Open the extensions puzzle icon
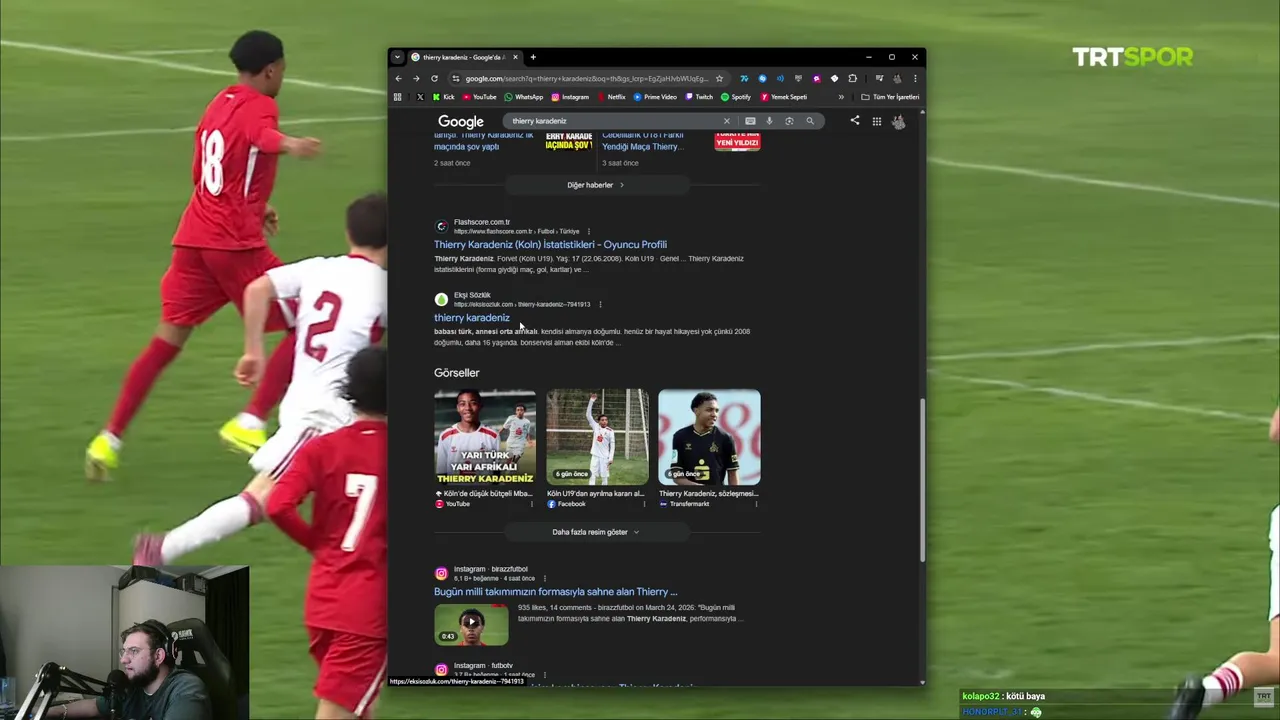The width and height of the screenshot is (1280, 720). click(x=852, y=78)
